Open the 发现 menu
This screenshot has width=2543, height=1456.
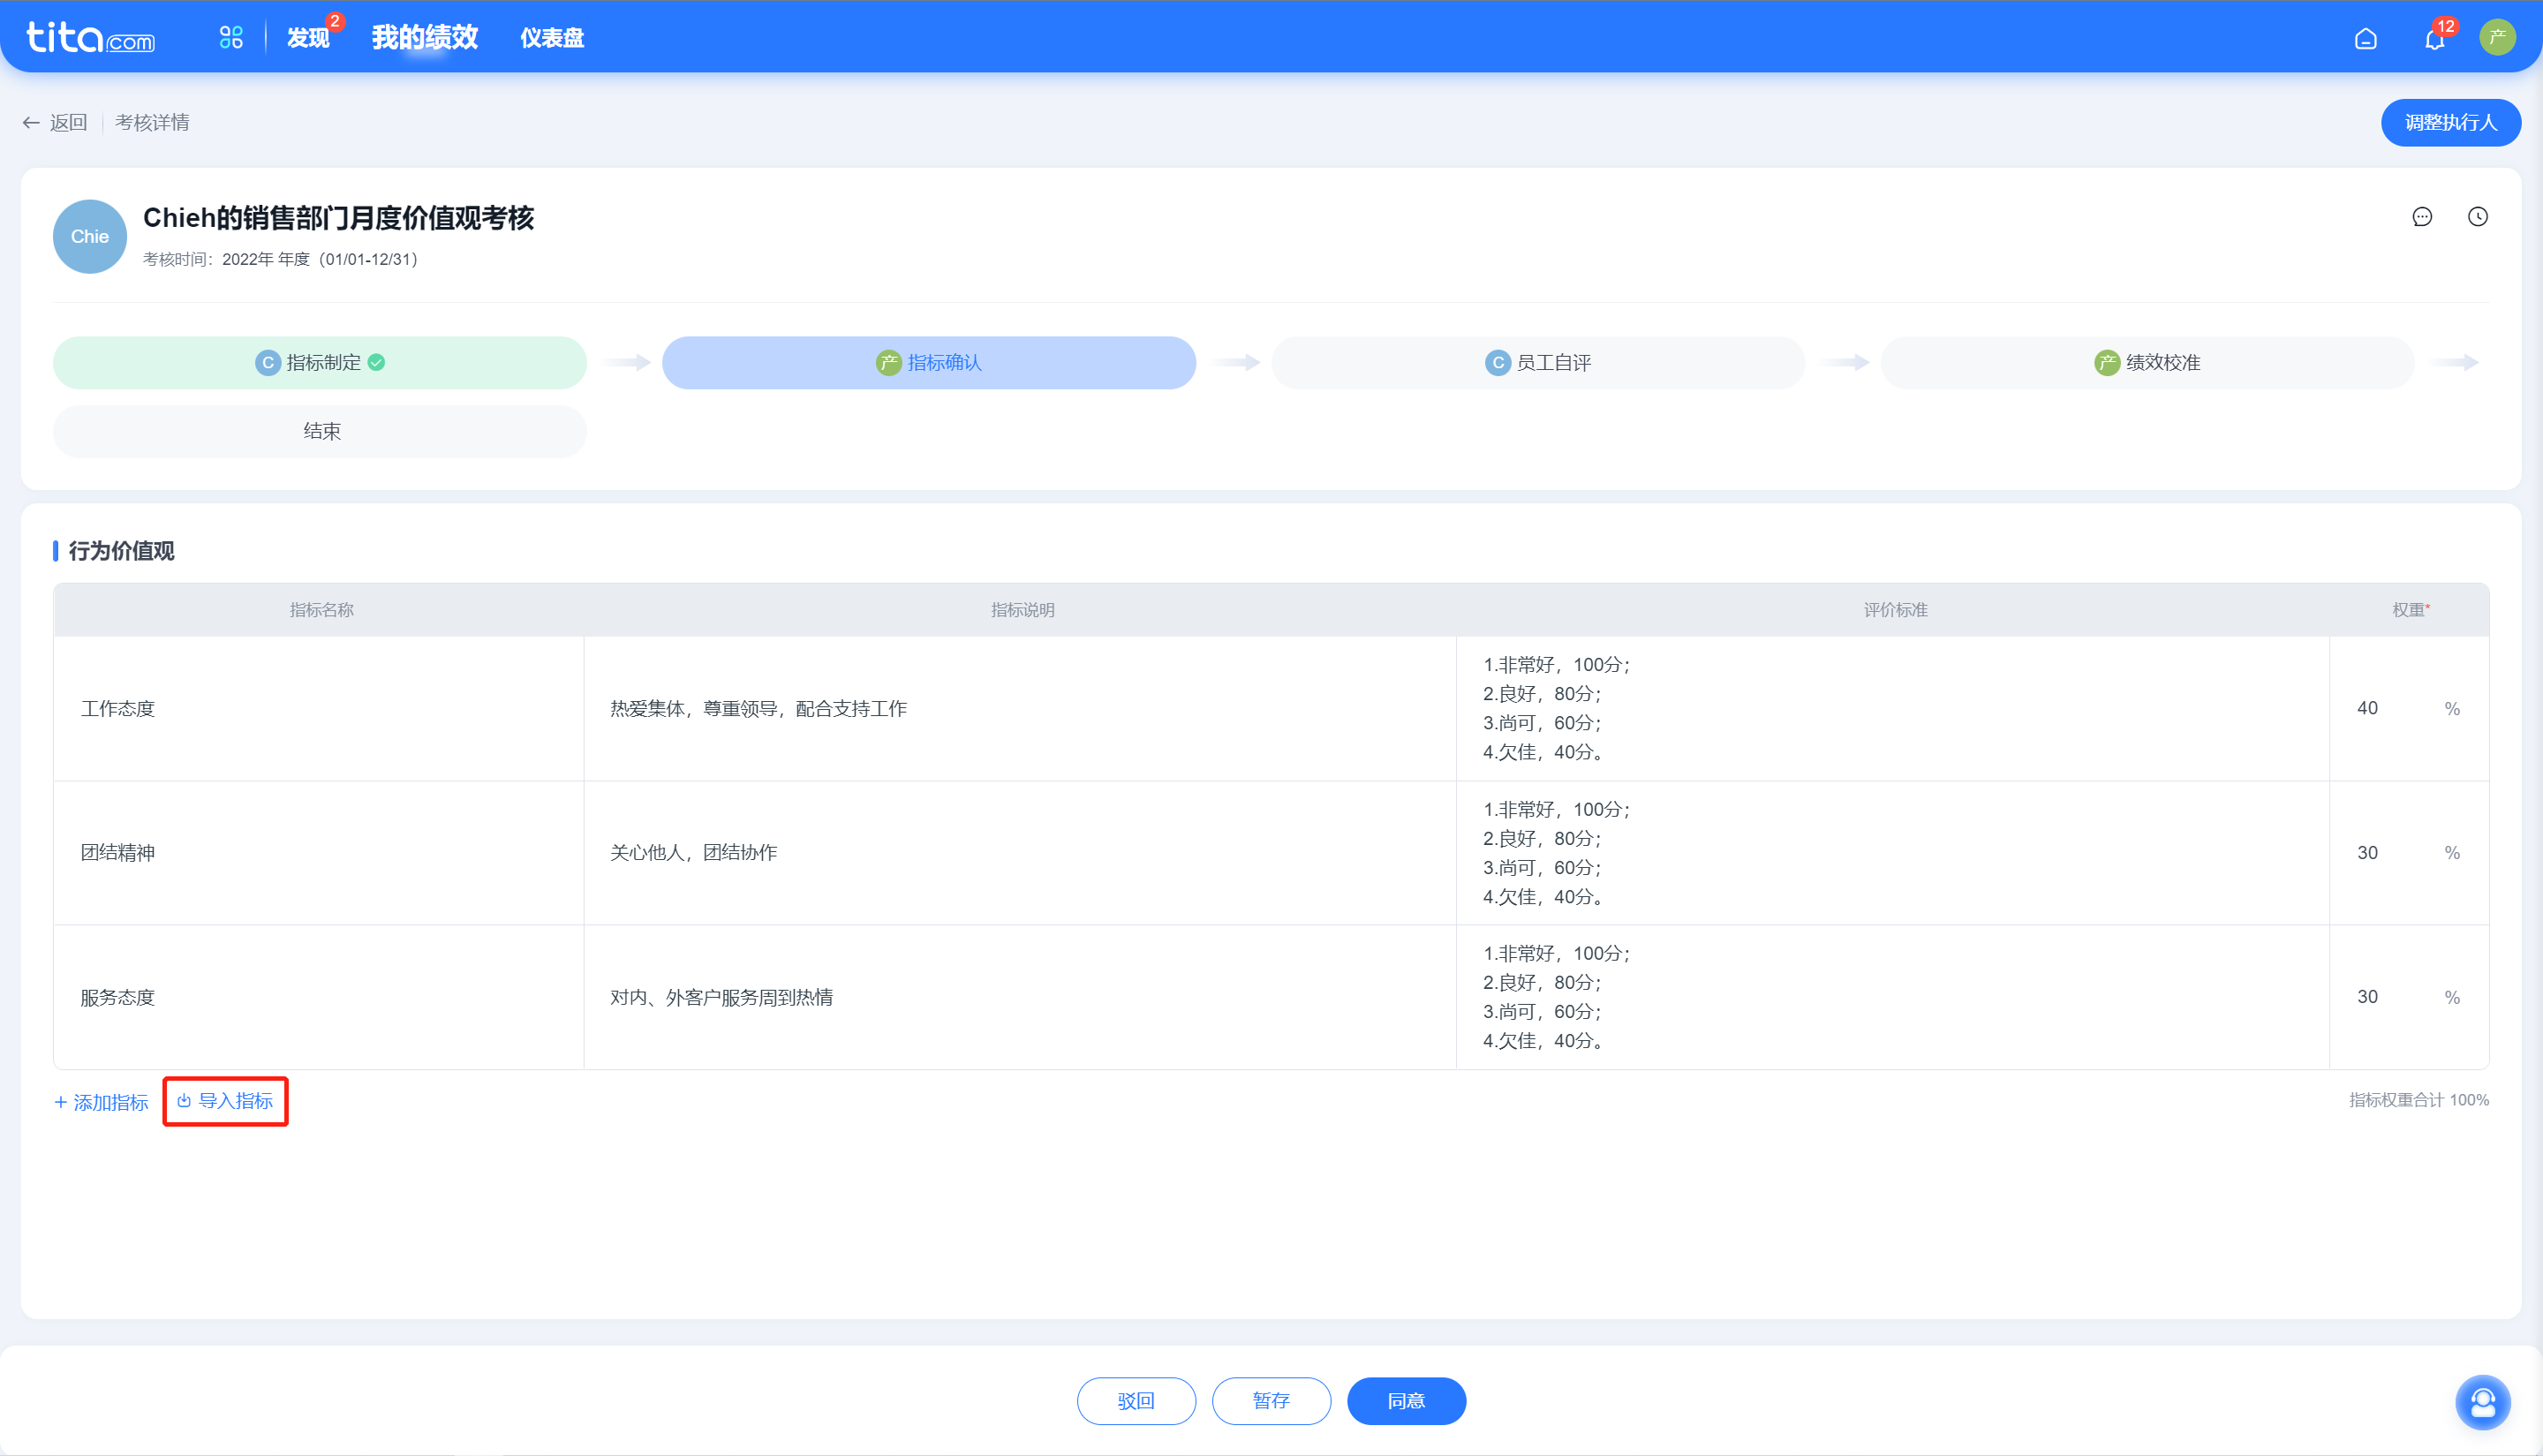[308, 38]
